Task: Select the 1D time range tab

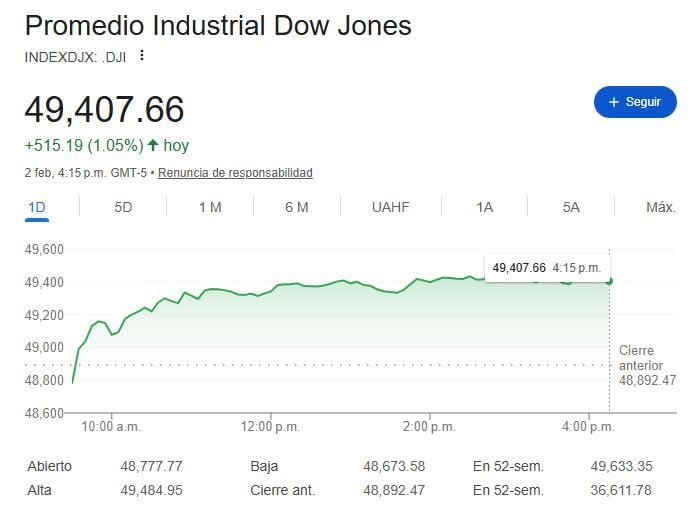Action: tap(37, 207)
